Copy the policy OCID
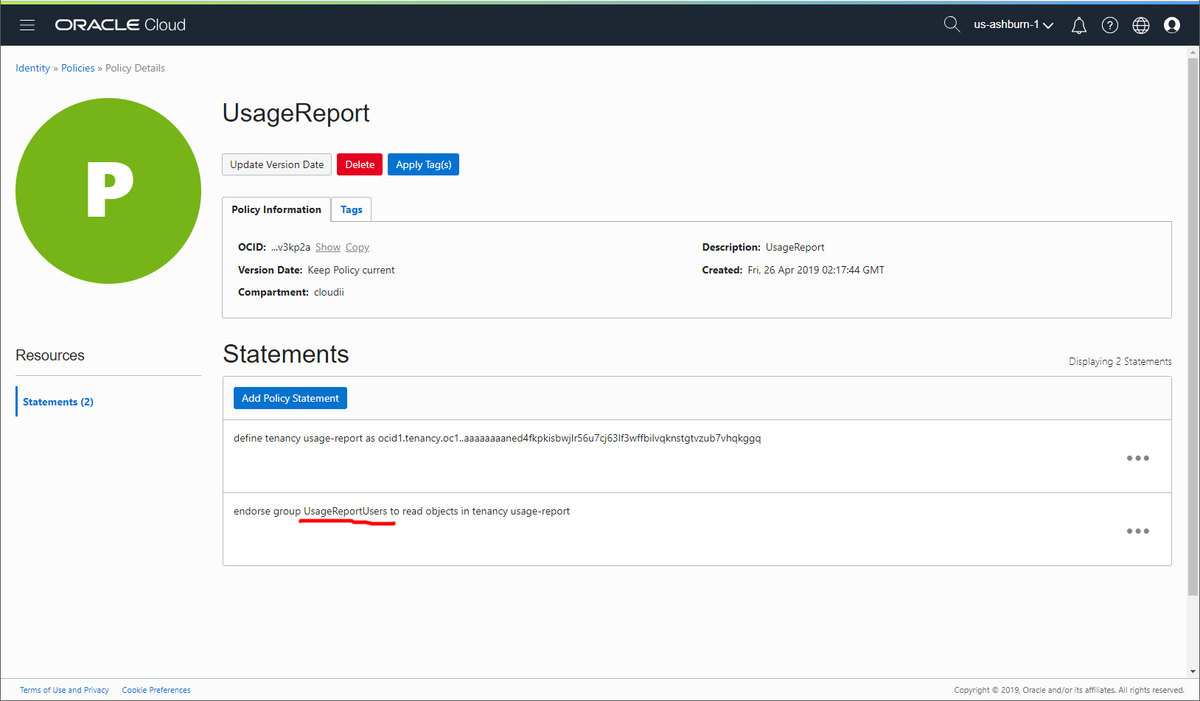This screenshot has height=701, width=1200. [x=357, y=247]
